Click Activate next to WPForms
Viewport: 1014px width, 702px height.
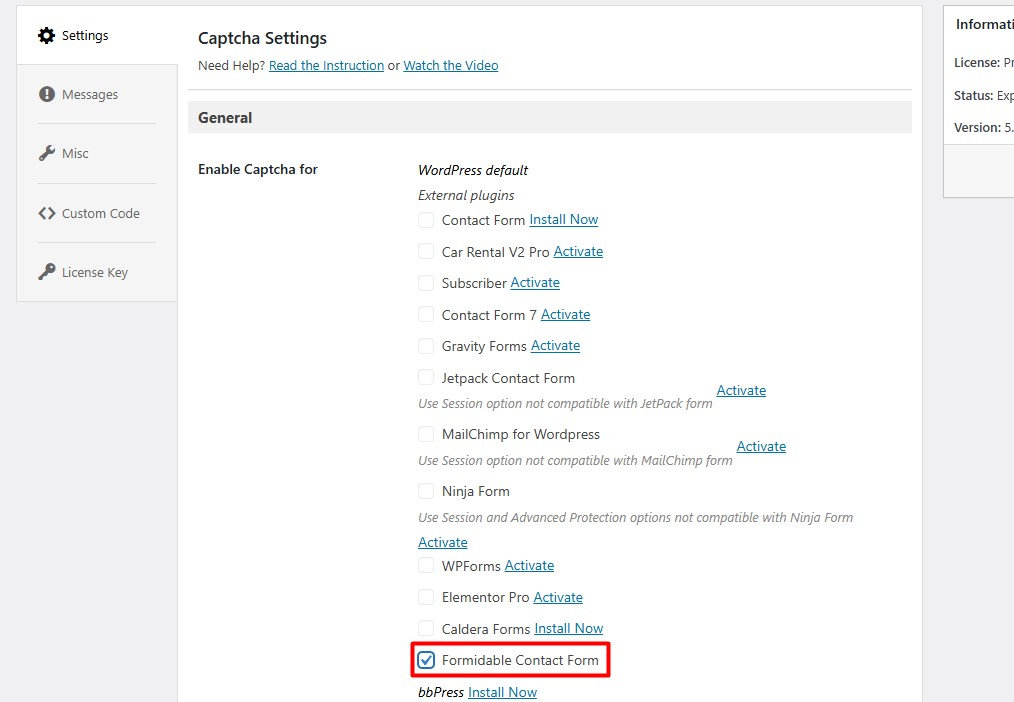(529, 566)
